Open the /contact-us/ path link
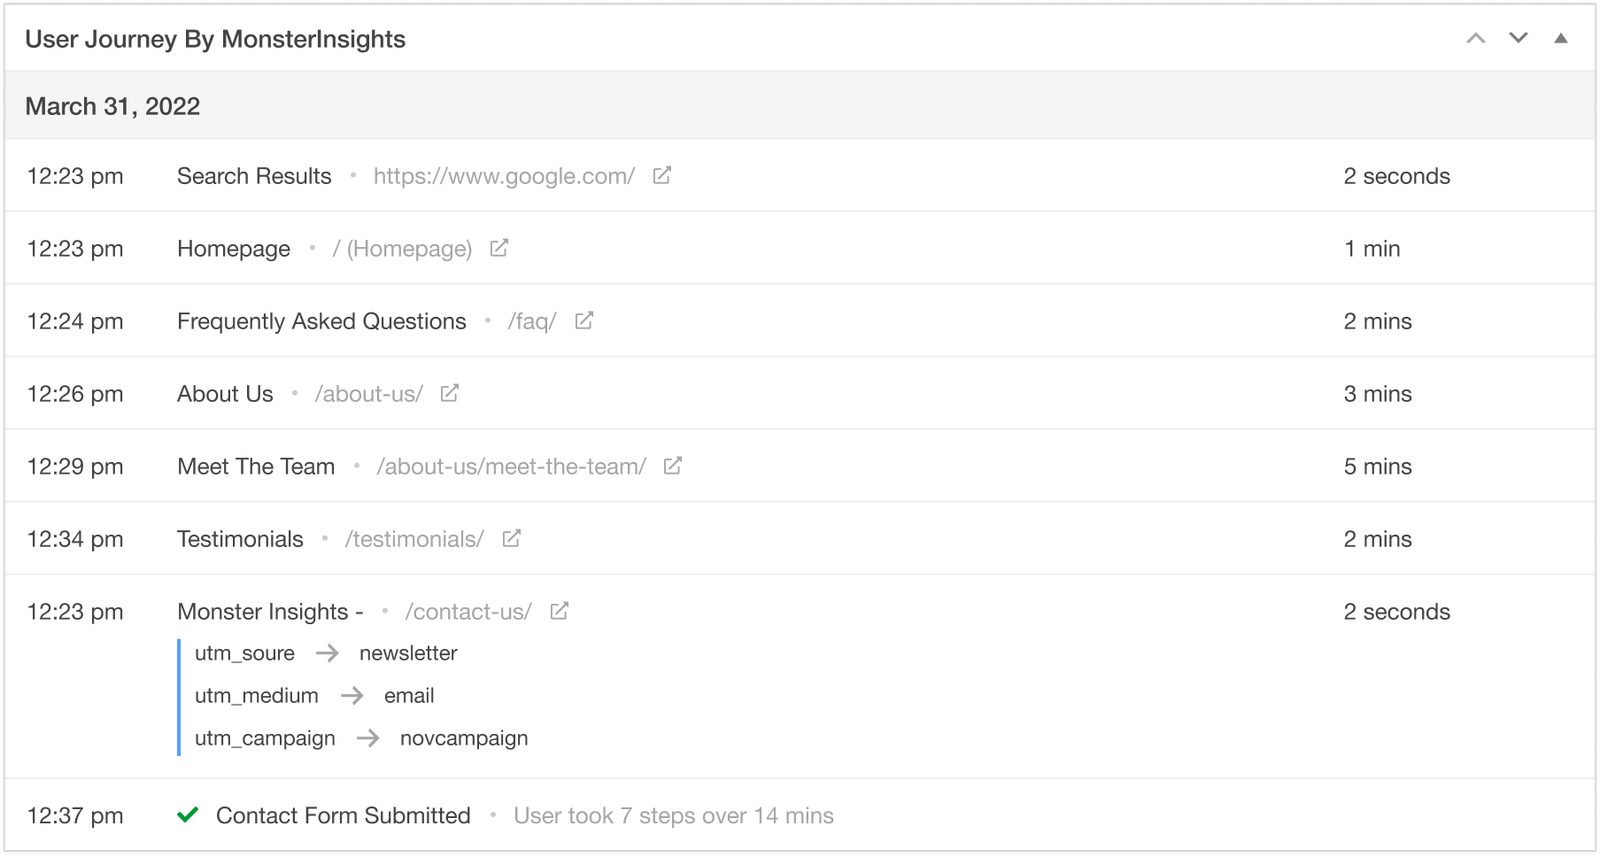This screenshot has height=856, width=1600. coord(468,612)
